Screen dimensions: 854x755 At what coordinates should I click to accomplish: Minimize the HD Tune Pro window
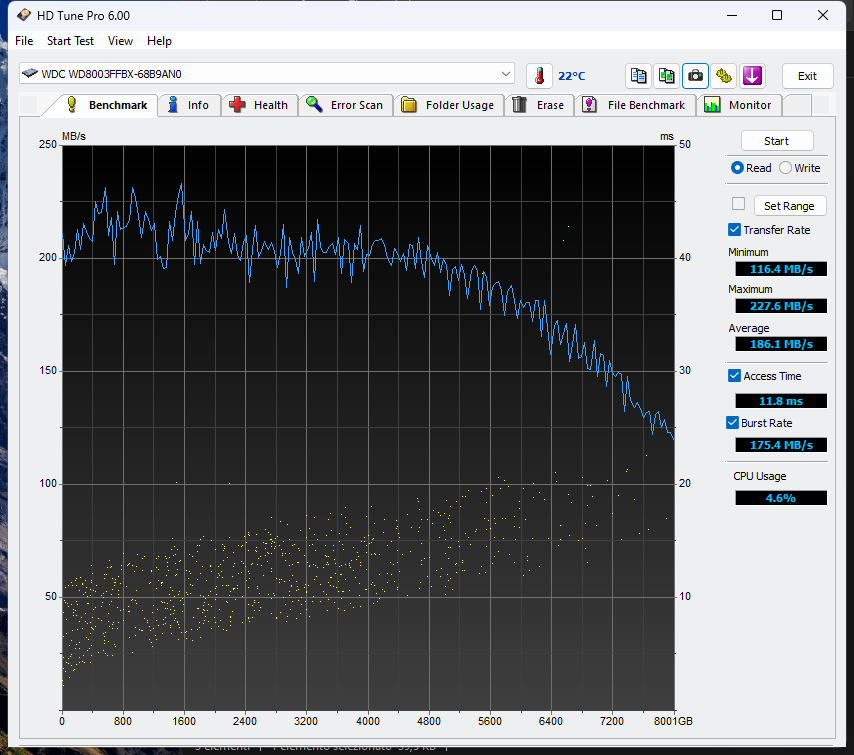click(x=732, y=15)
